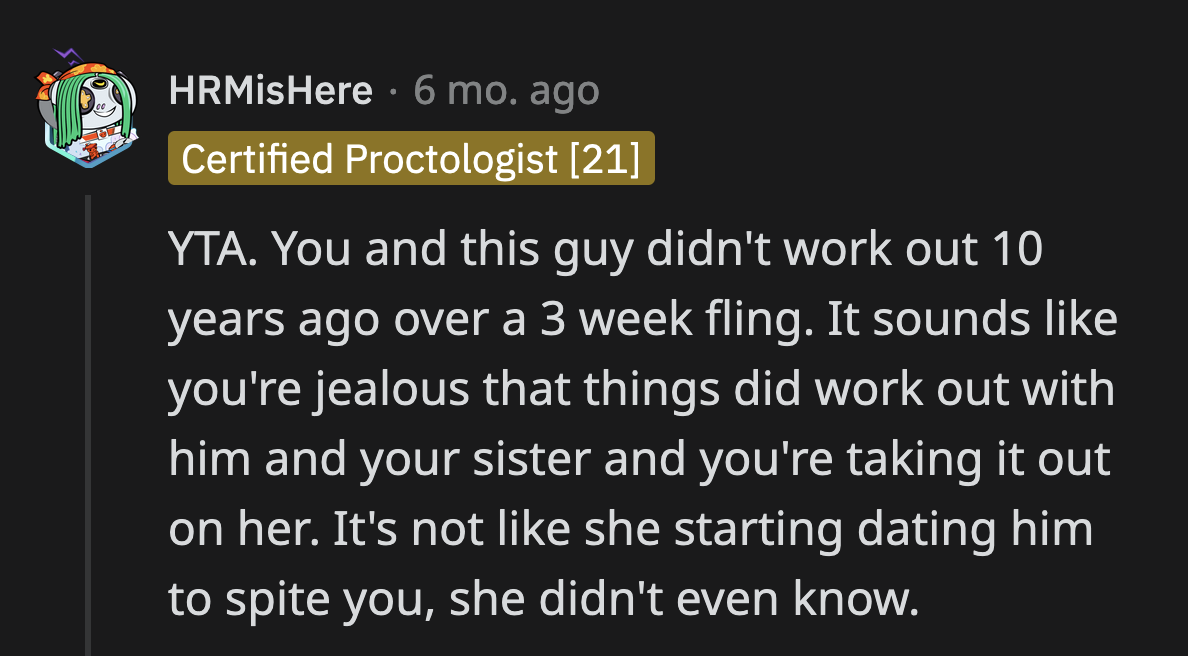The image size is (1188, 656).
Task: Select the Certified Proctologist [21] flair badge
Action: click(411, 158)
